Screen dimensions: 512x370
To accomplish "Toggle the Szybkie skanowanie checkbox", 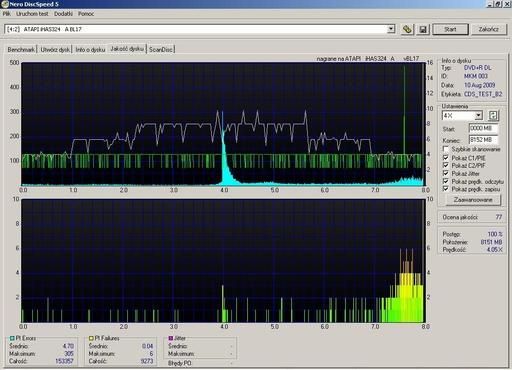I will click(x=446, y=149).
